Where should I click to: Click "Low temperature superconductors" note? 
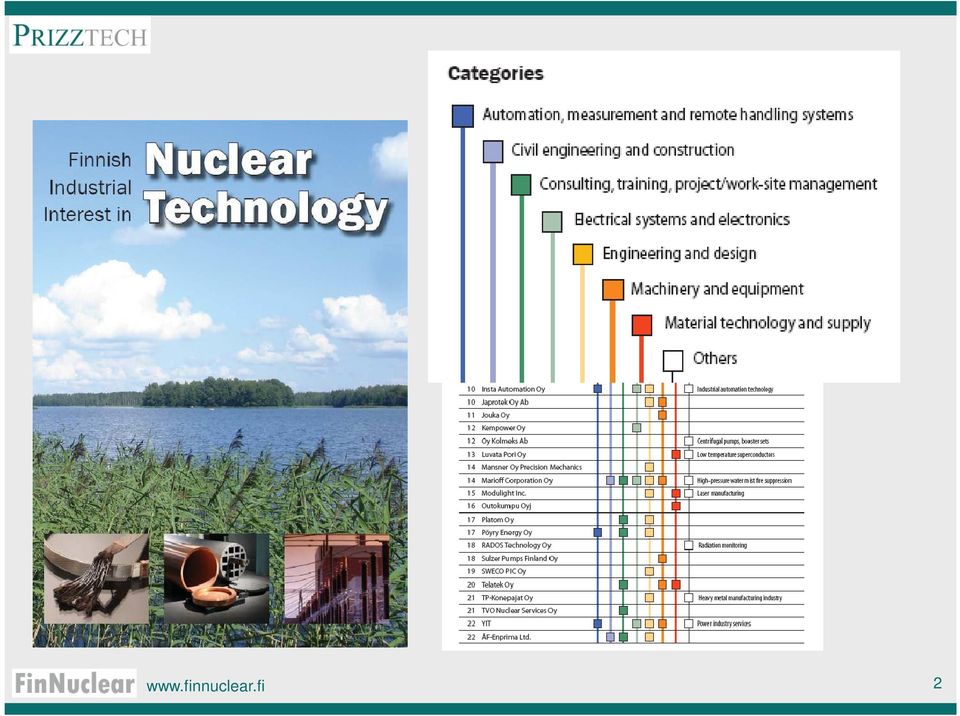[x=736, y=454]
